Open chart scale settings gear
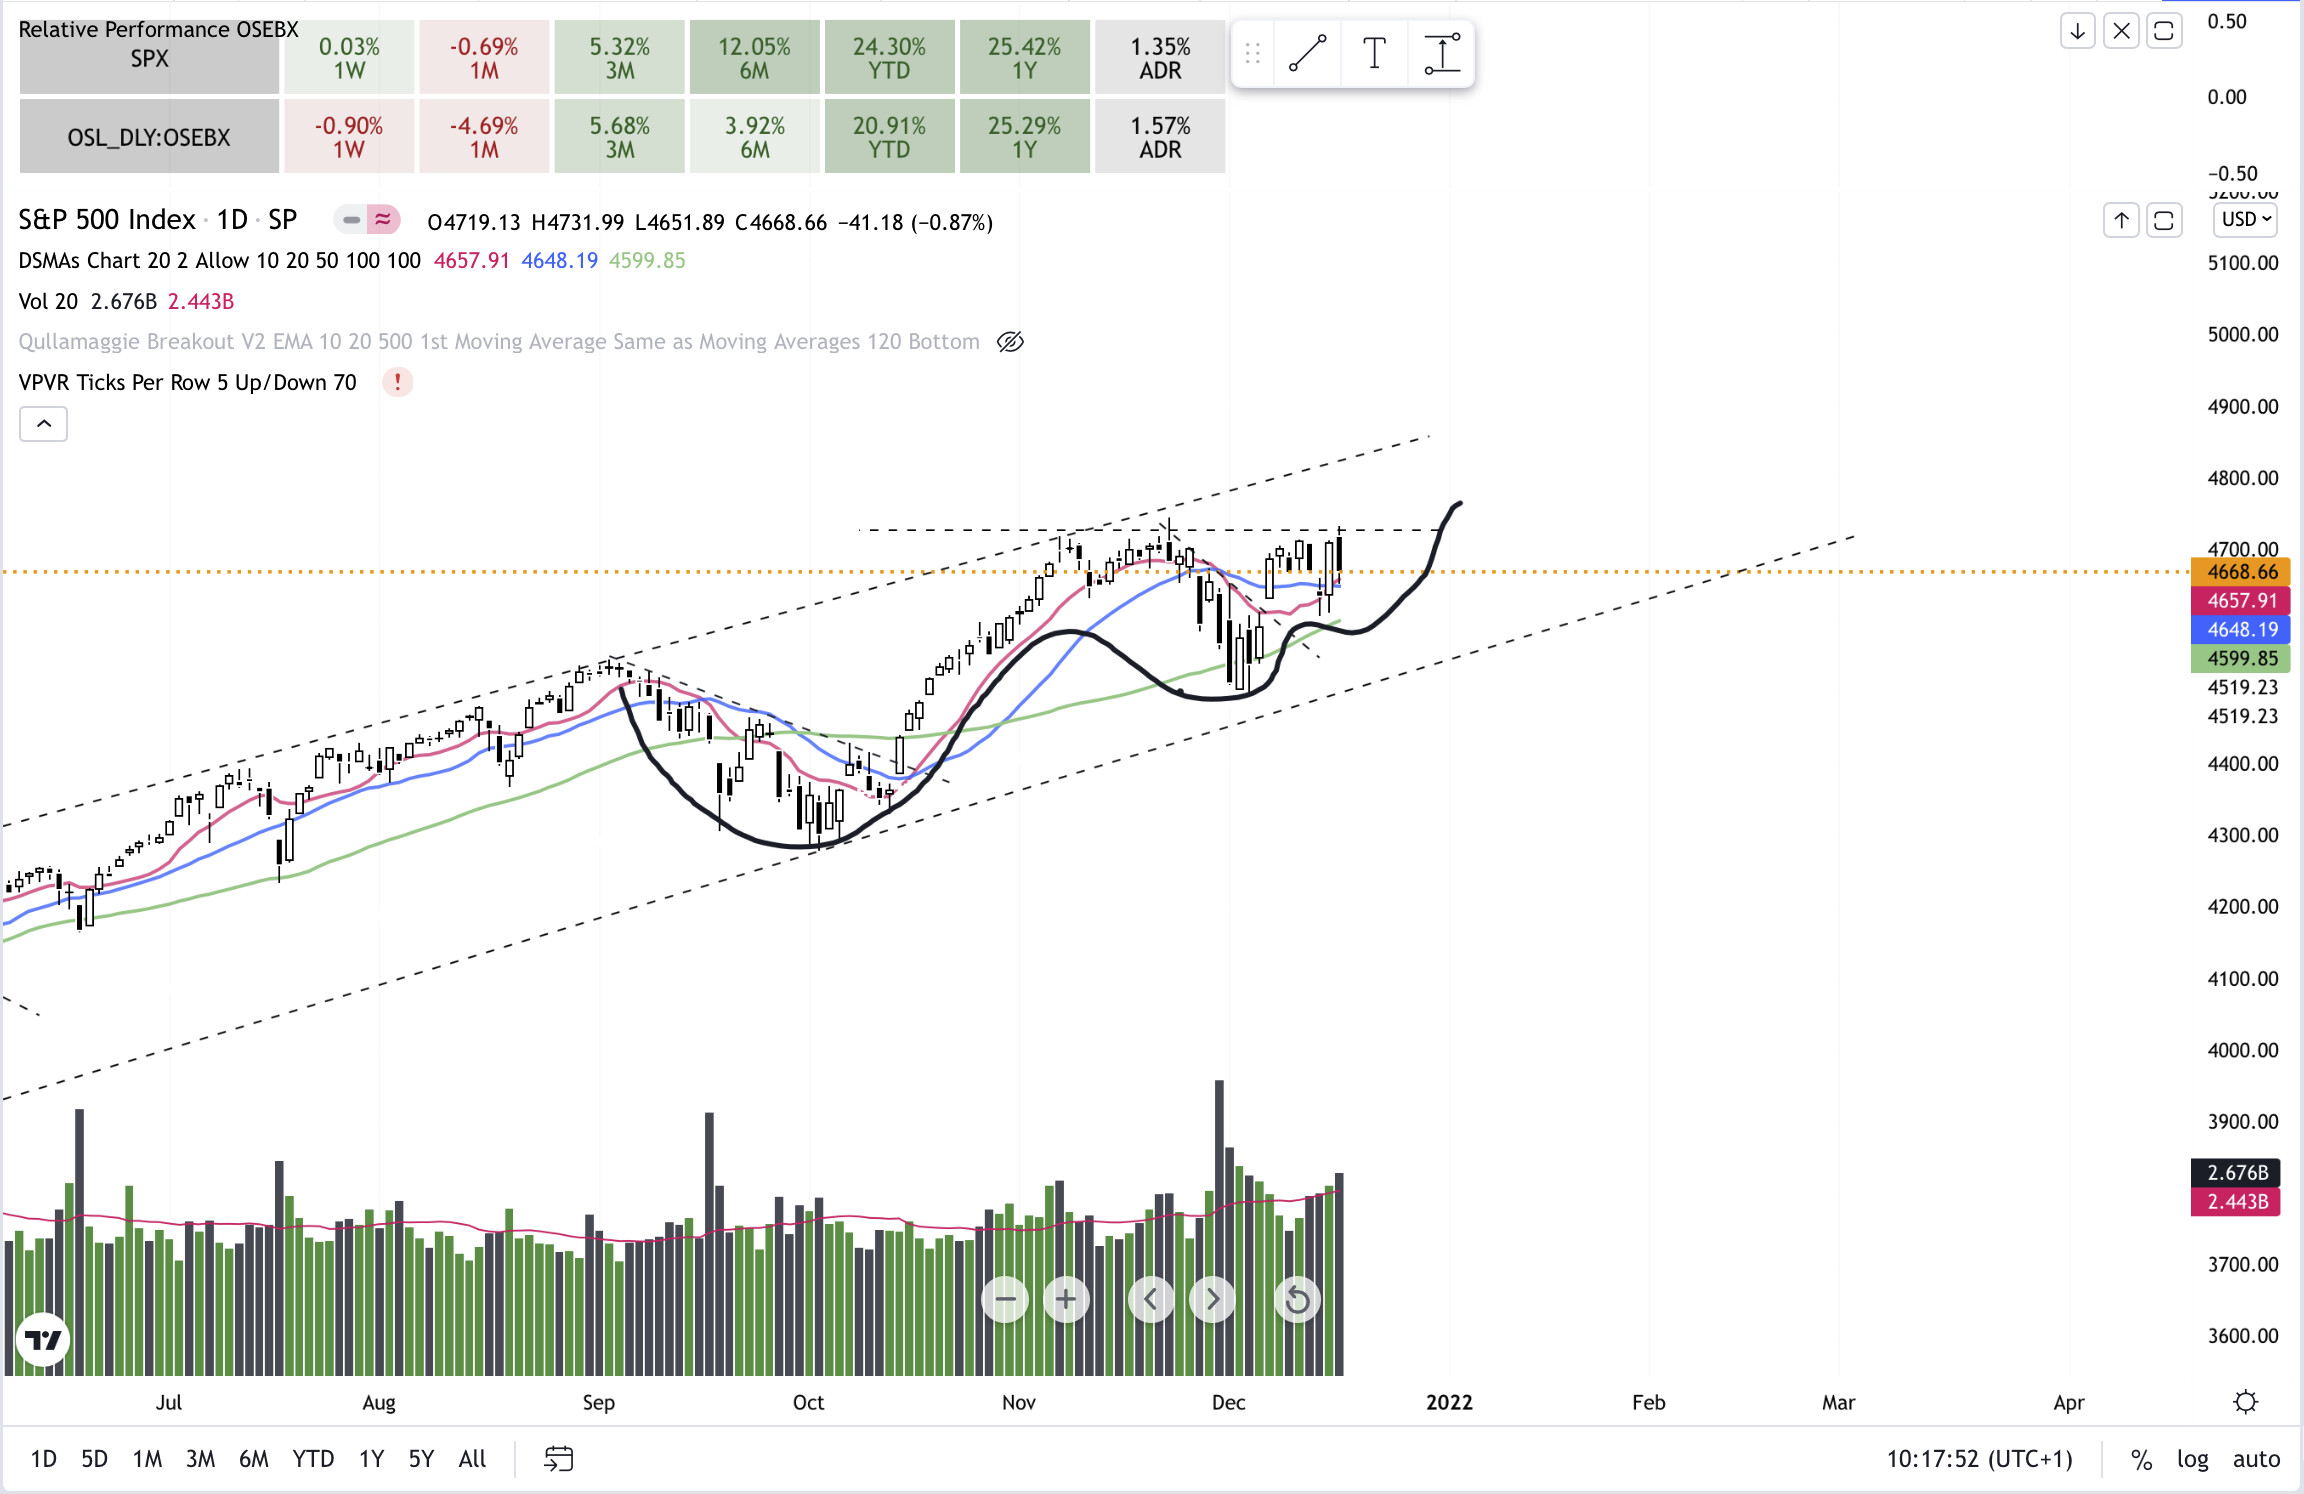Screen dimensions: 2304x1494 click(x=2245, y=1402)
